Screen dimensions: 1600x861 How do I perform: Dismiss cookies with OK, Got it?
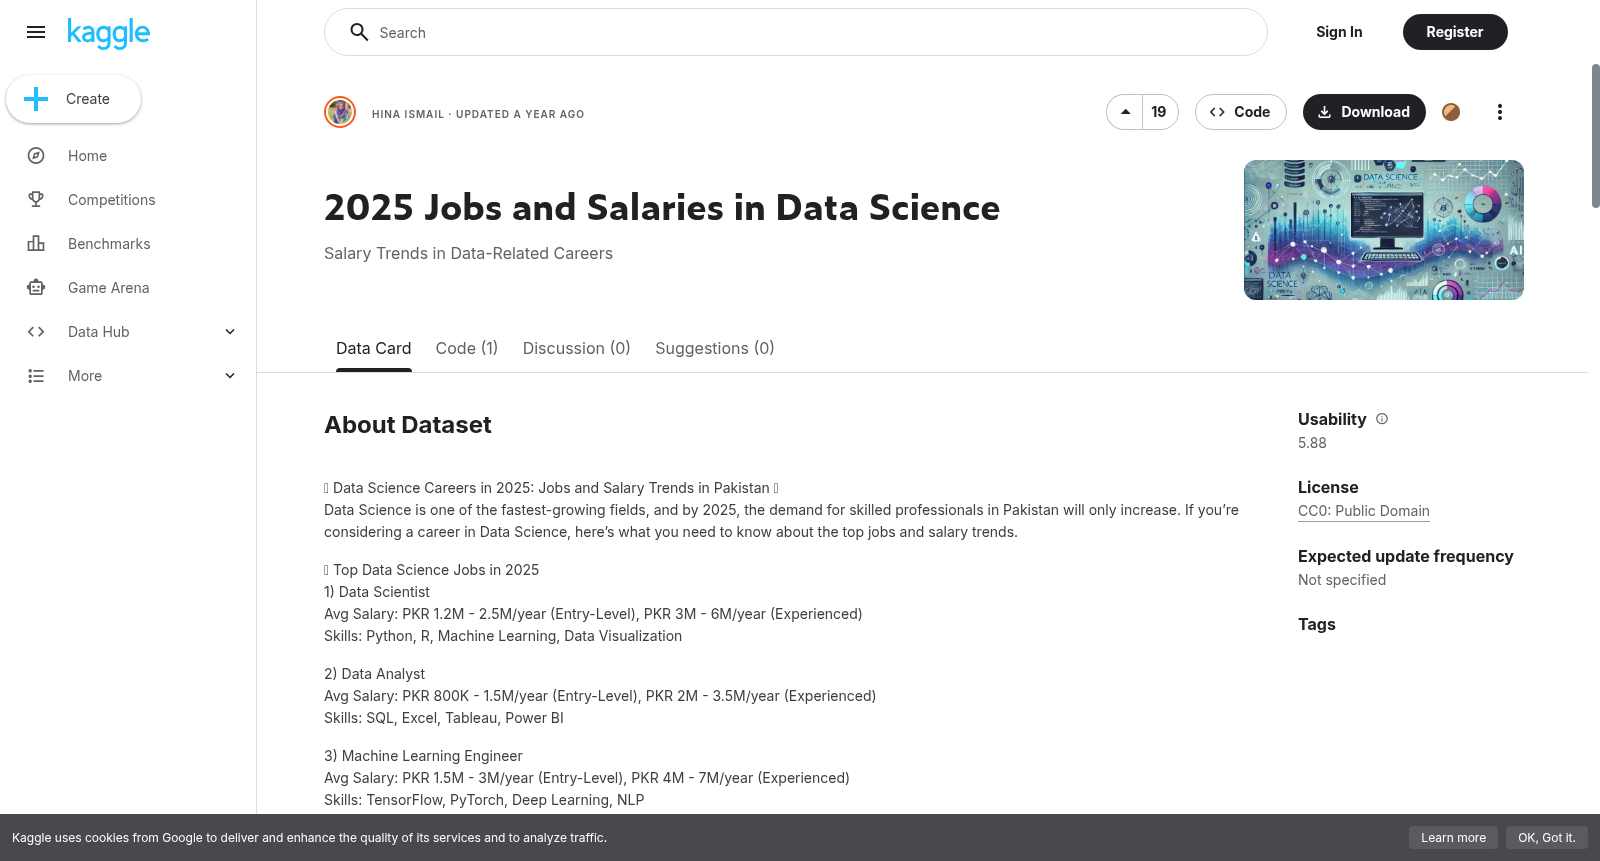1547,838
